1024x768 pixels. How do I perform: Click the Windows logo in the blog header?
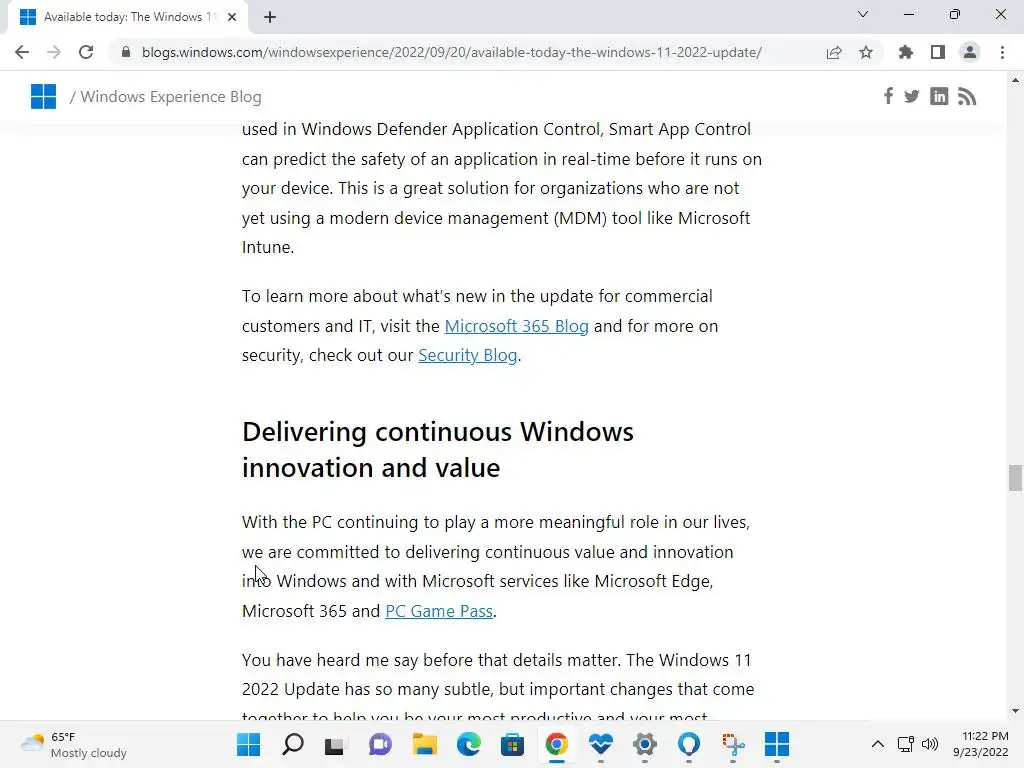[43, 97]
